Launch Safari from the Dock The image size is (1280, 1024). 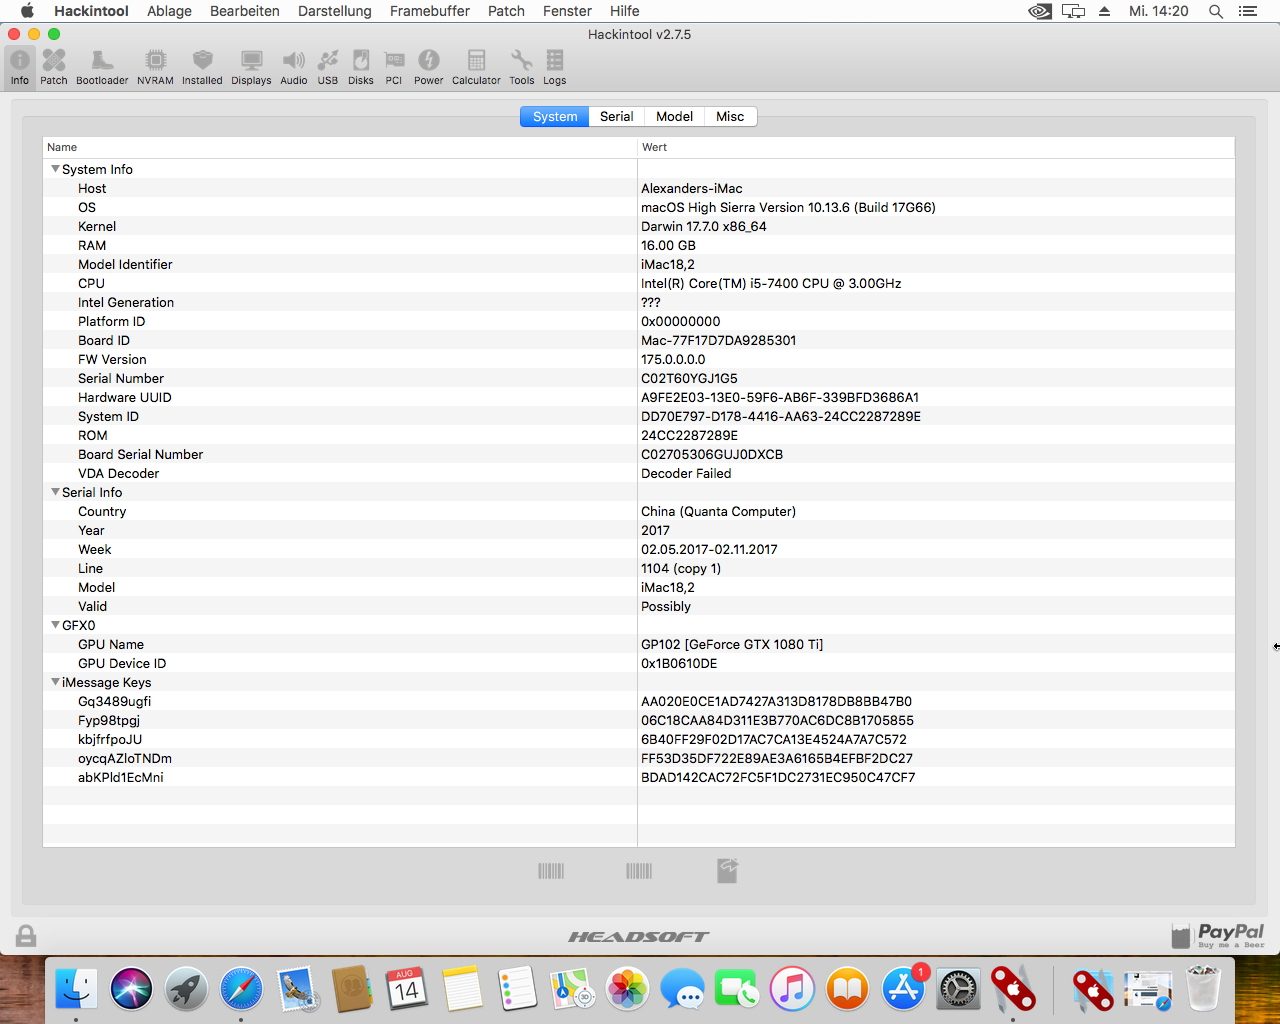tap(241, 989)
